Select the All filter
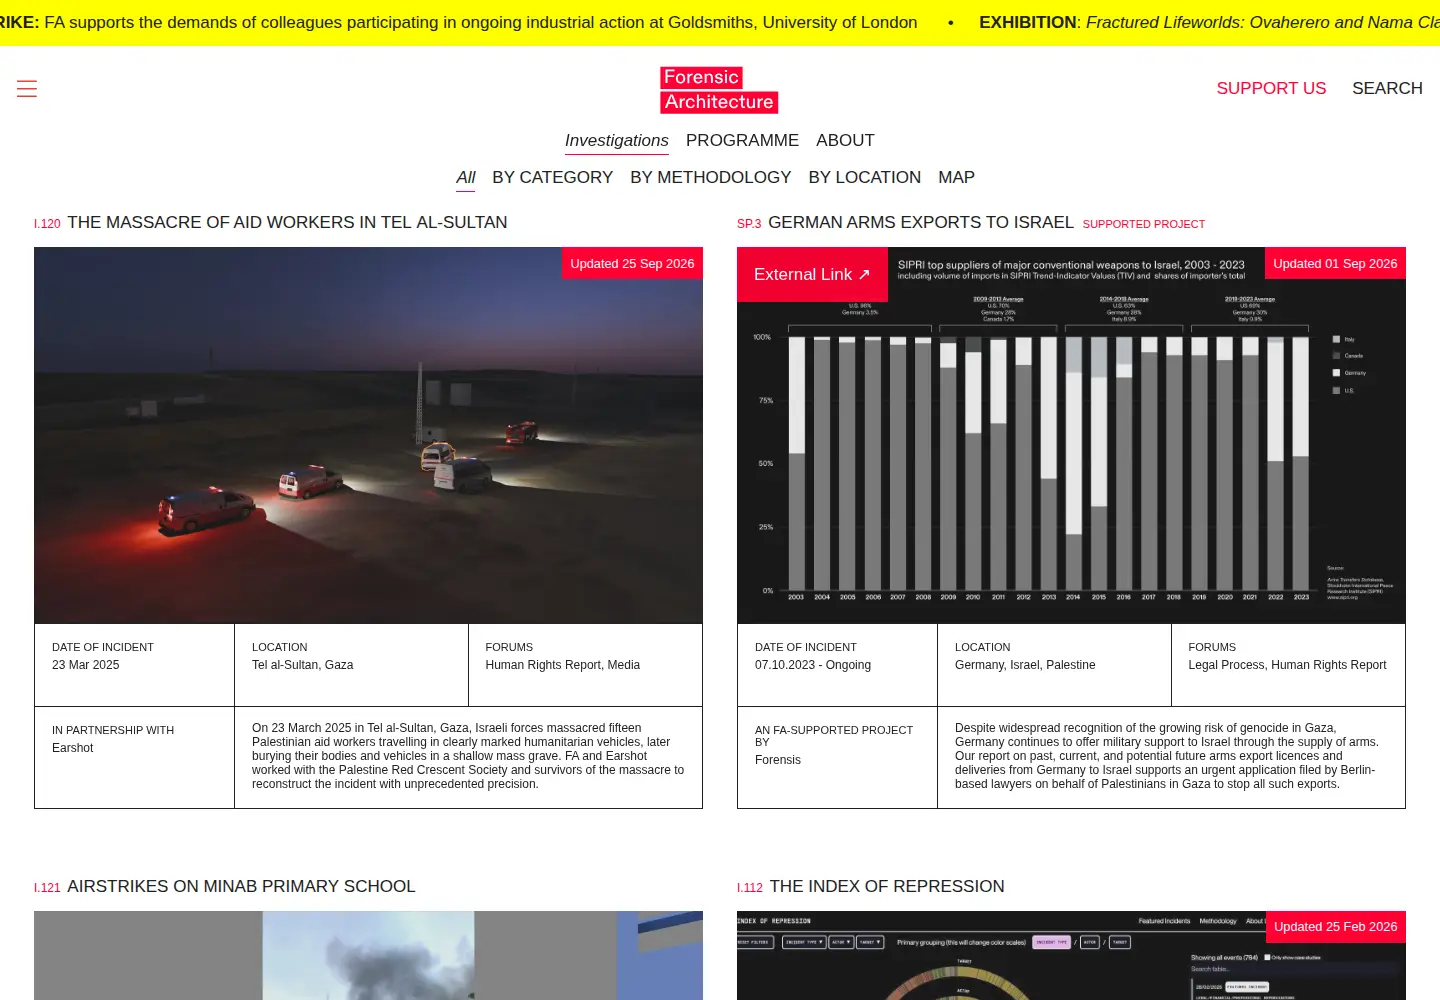 [x=466, y=178]
